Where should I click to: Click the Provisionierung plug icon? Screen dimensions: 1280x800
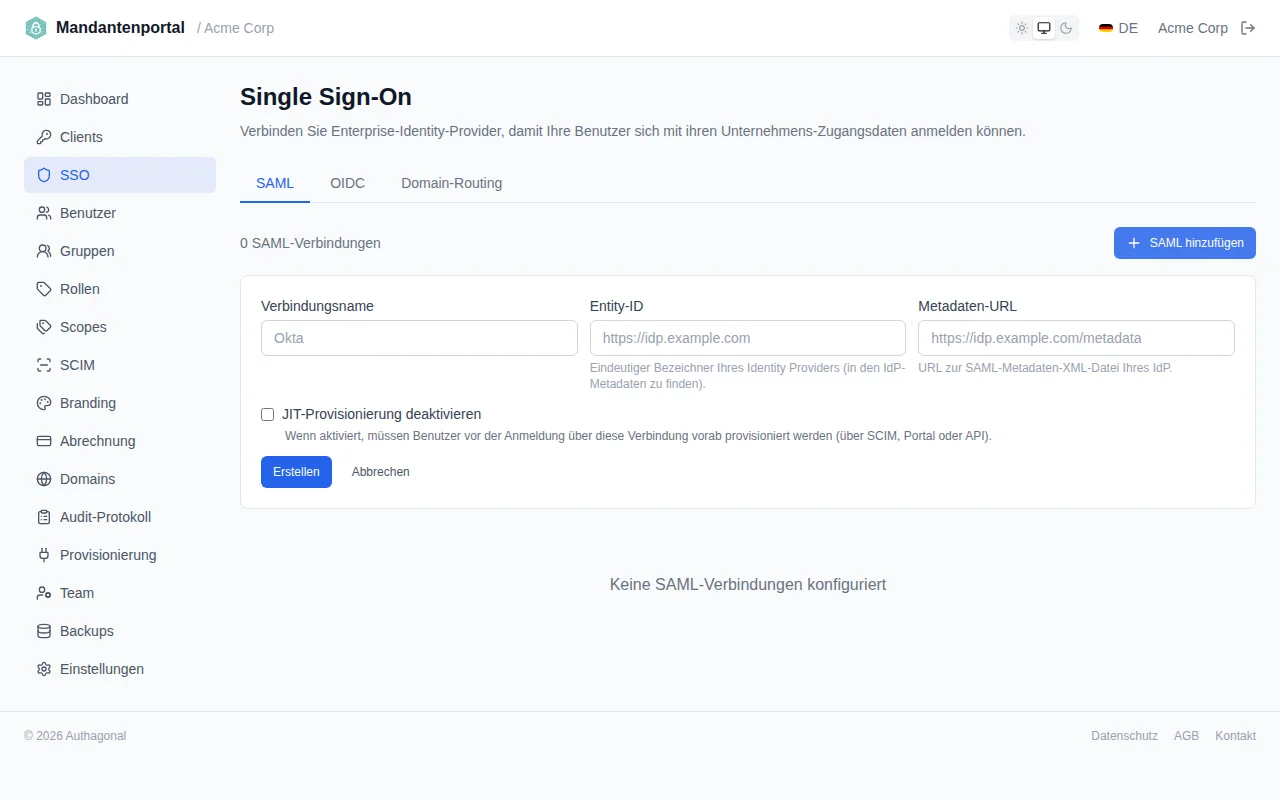click(x=44, y=555)
